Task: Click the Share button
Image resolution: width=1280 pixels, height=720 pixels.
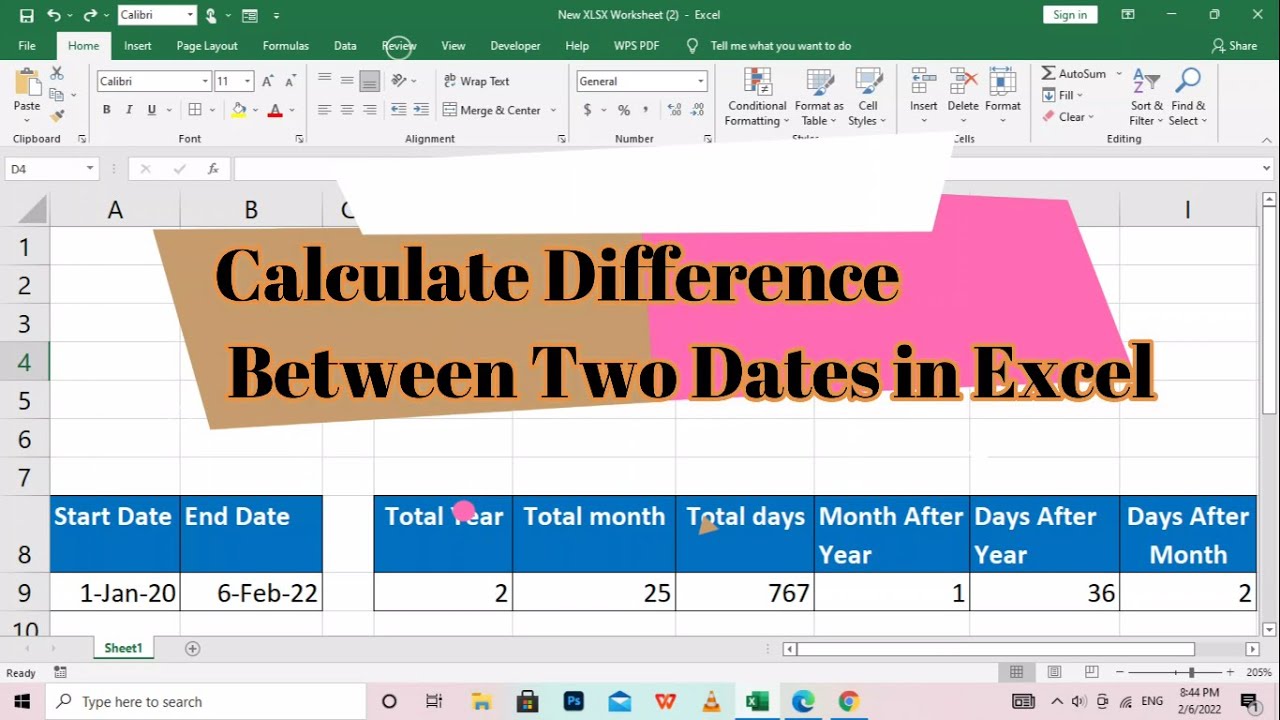Action: pos(1234,46)
